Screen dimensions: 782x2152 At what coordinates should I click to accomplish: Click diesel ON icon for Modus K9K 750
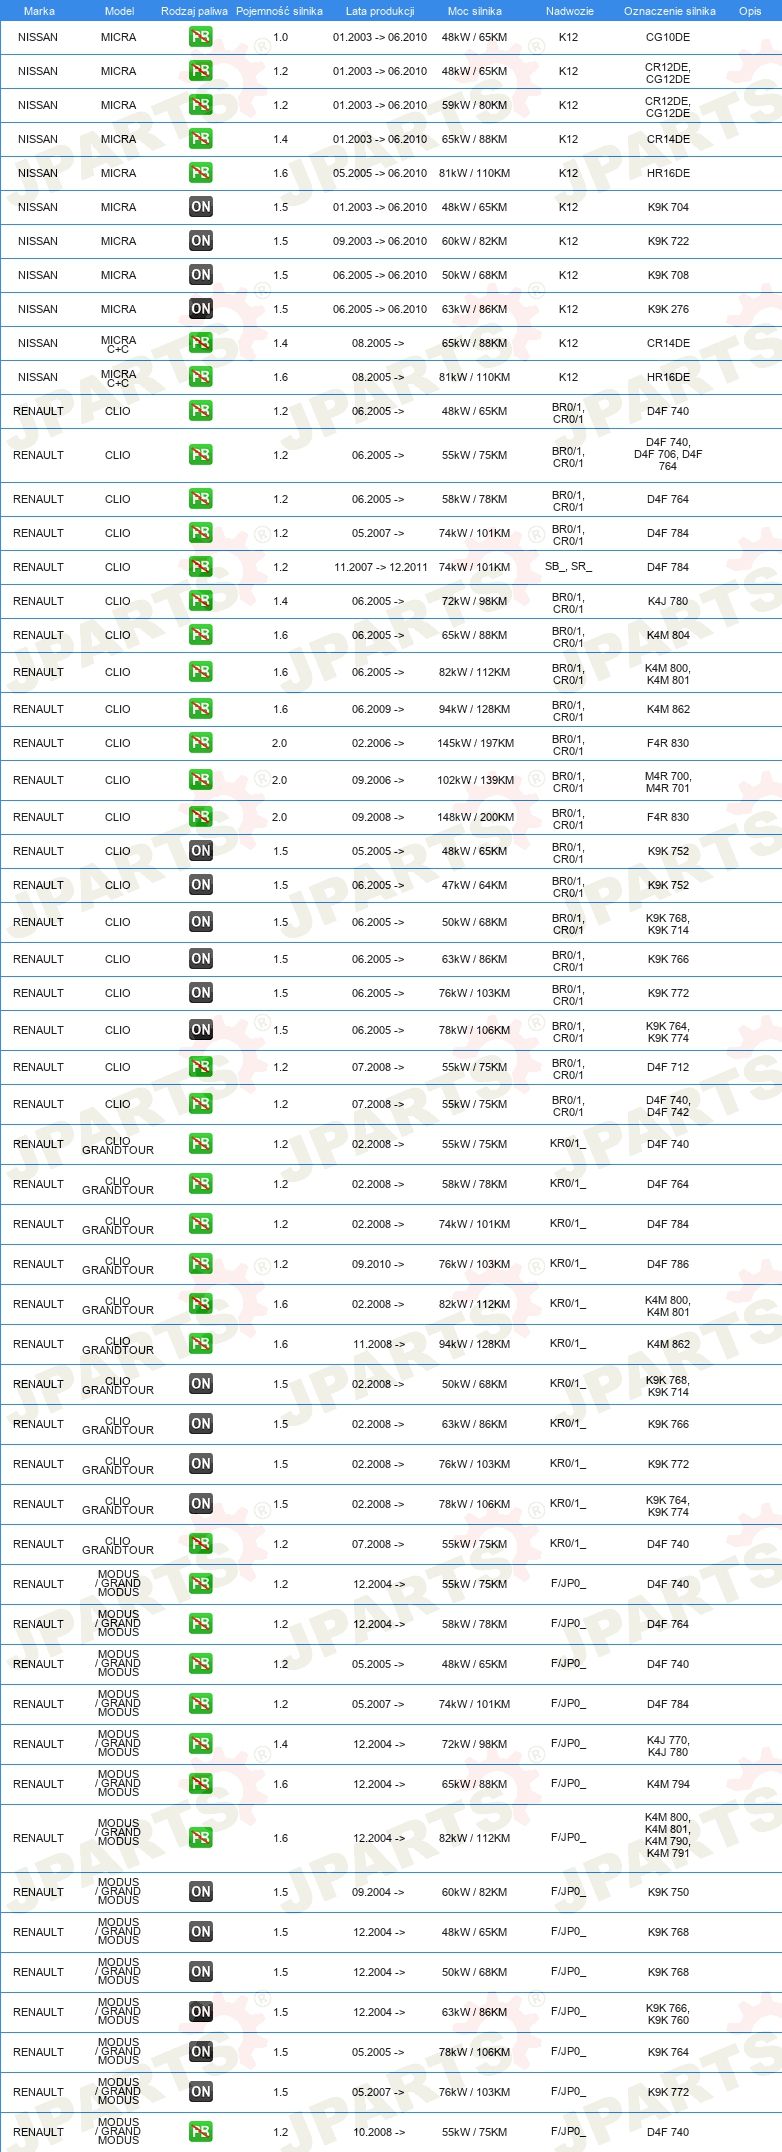point(200,1892)
